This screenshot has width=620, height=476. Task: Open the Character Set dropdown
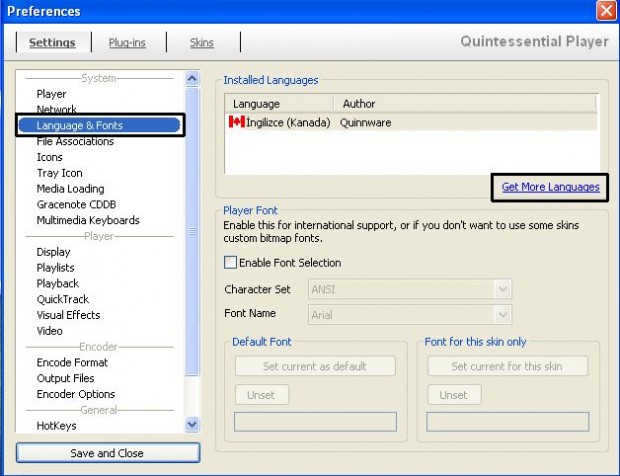click(410, 289)
